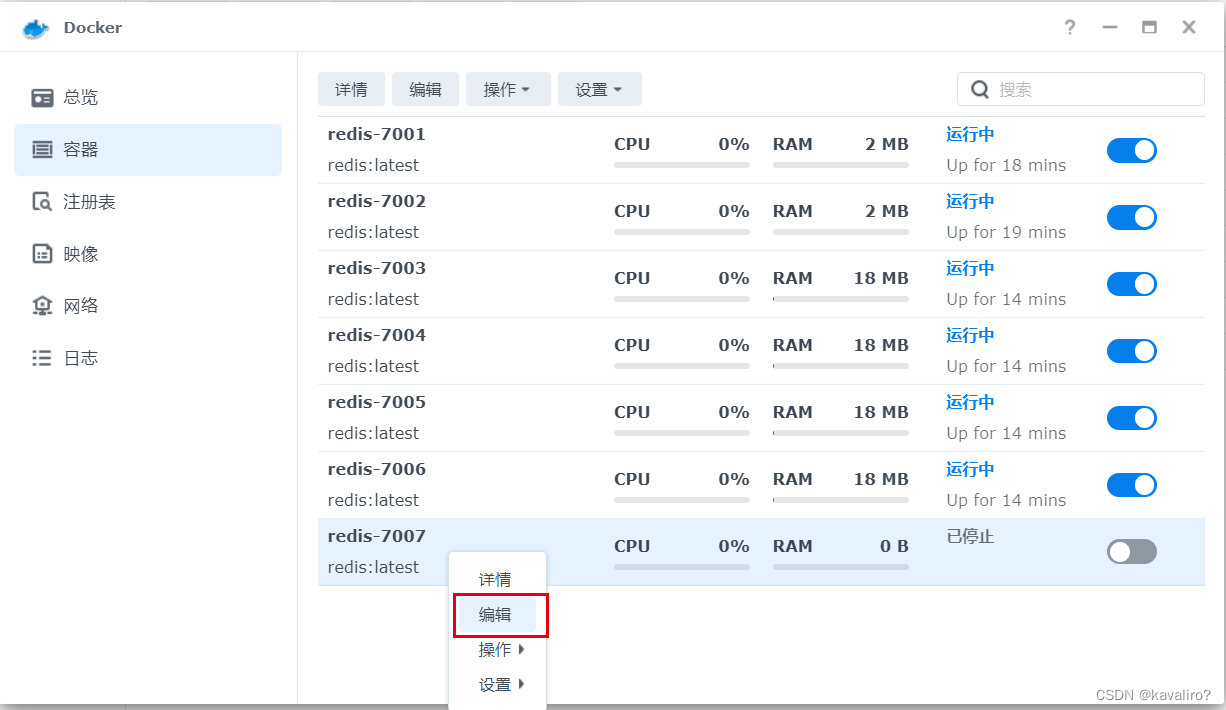Open the help question mark icon
The height and width of the screenshot is (710, 1226).
[x=1070, y=27]
